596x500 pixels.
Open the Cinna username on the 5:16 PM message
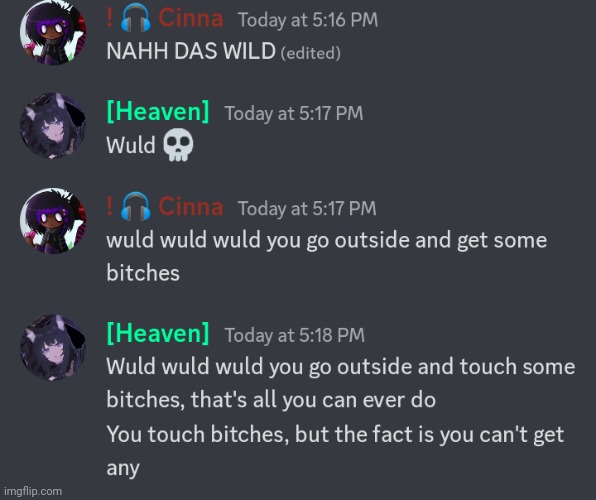[x=190, y=18]
